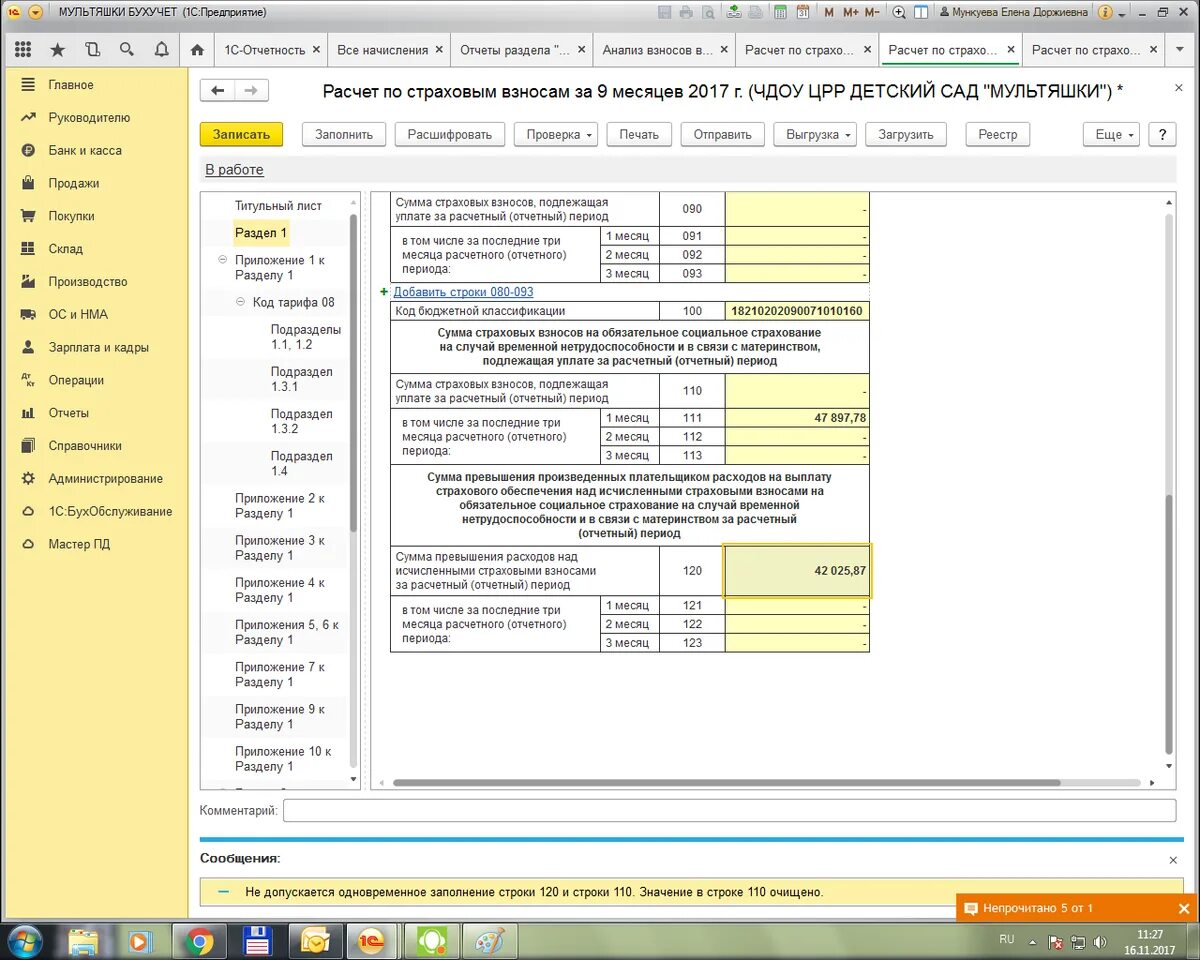Select Приложение 9 к Разделу 1
1200x960 pixels.
pyautogui.click(x=279, y=716)
